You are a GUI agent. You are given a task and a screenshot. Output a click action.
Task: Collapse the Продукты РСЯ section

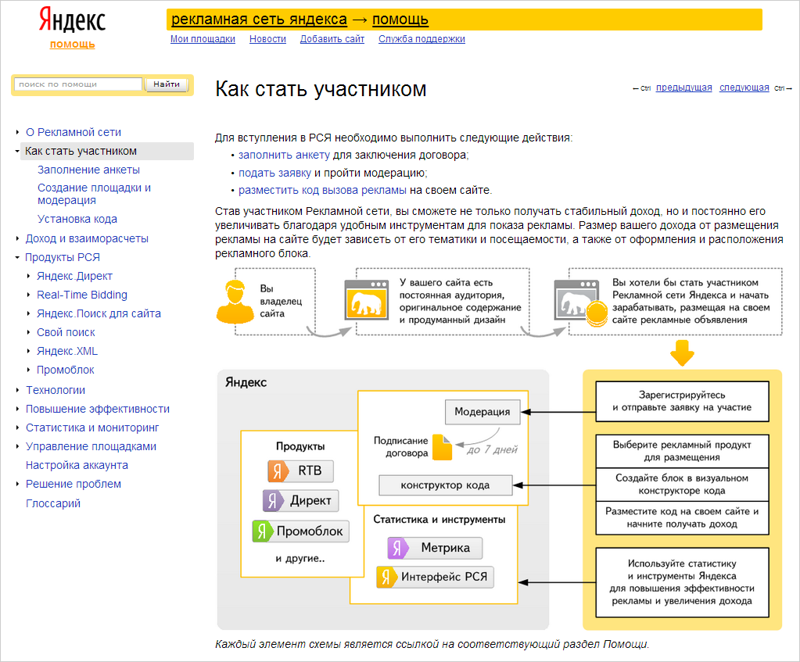[x=18, y=258]
